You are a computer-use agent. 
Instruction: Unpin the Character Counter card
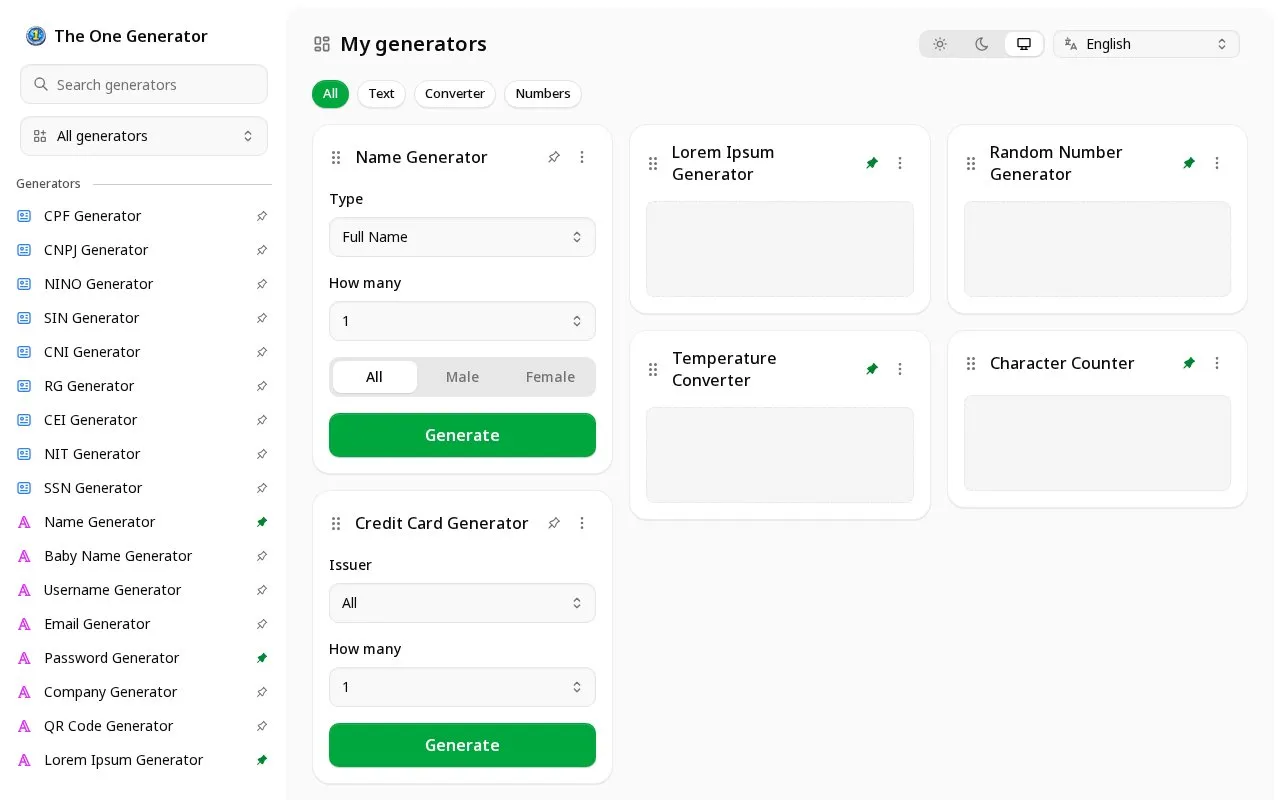point(1189,363)
